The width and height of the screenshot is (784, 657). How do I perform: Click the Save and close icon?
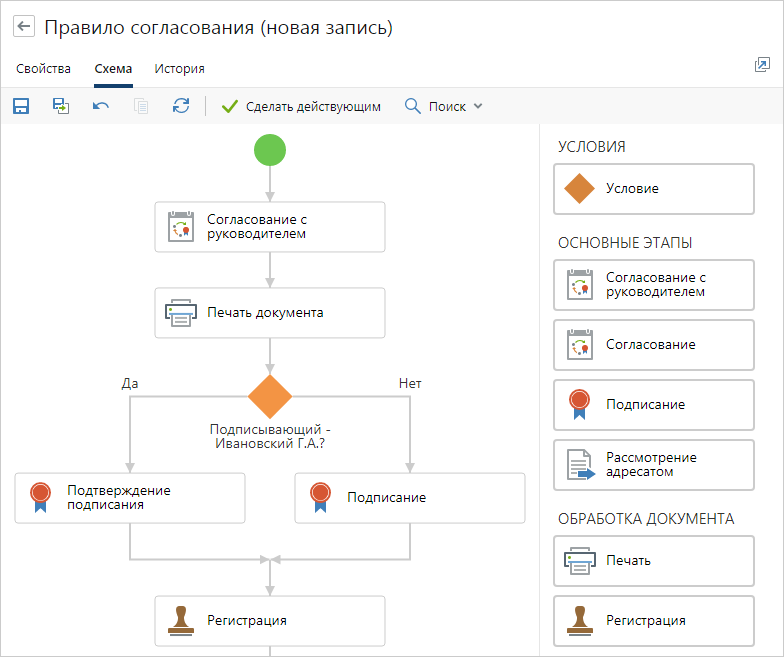coord(61,106)
